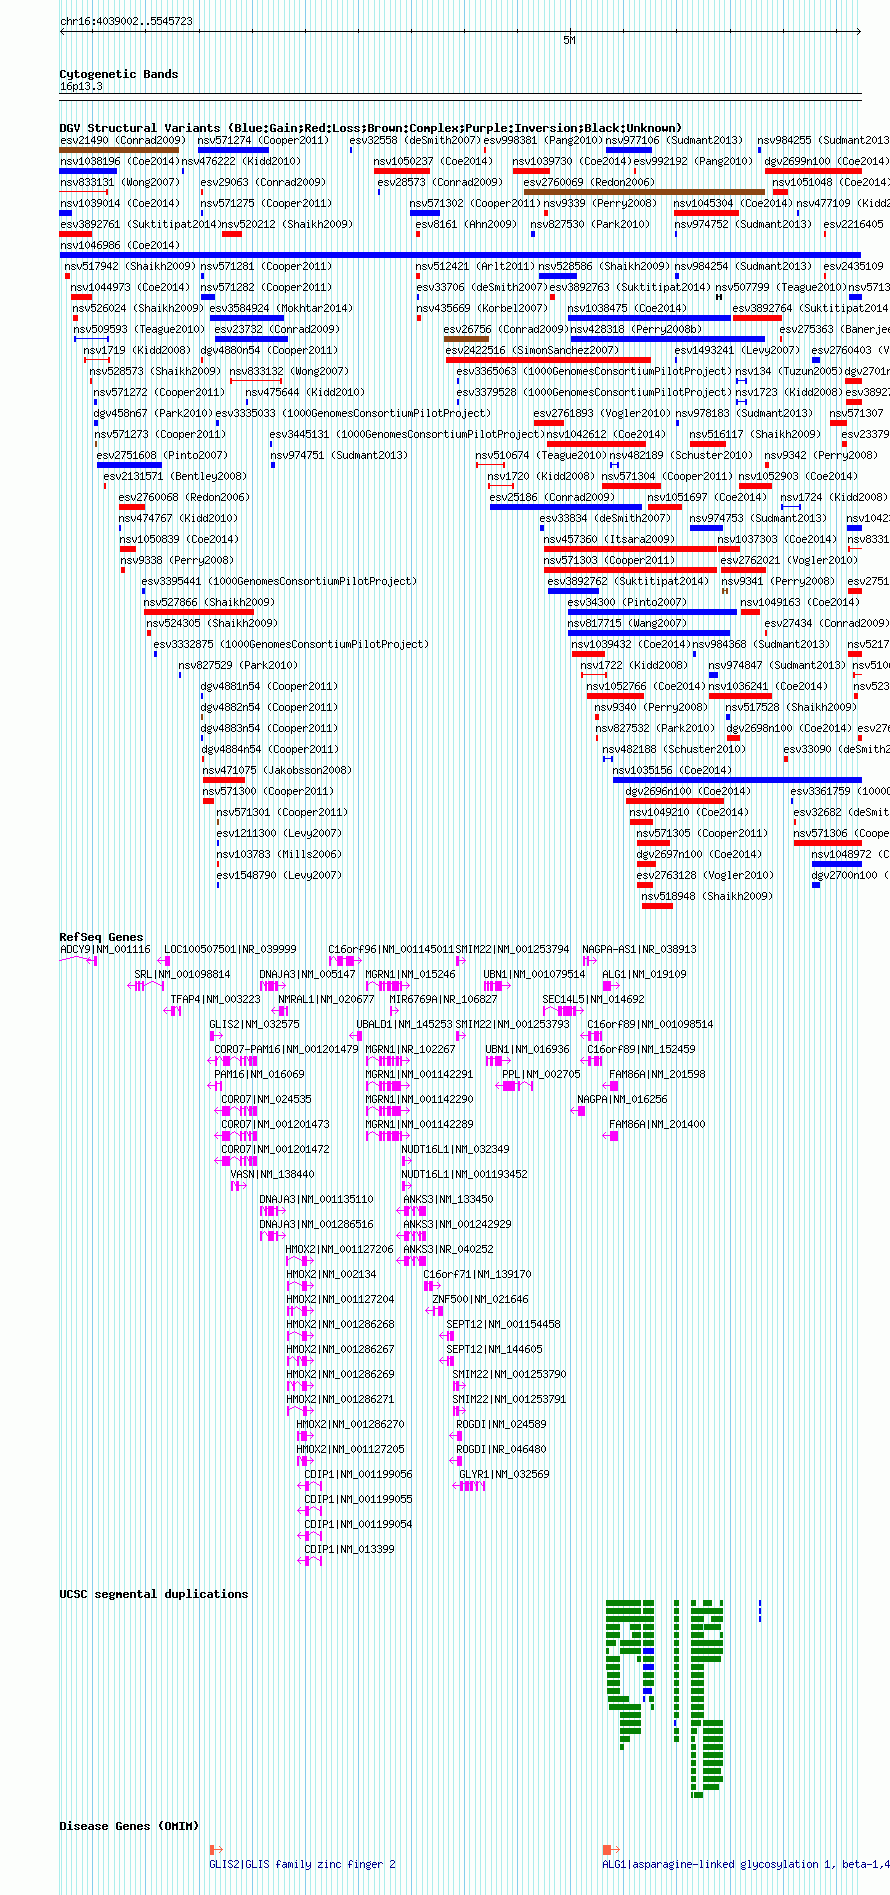Open gene NAGPA-AS1|NR_038913
Viewport: 890px width, 1895px height.
pos(639,949)
